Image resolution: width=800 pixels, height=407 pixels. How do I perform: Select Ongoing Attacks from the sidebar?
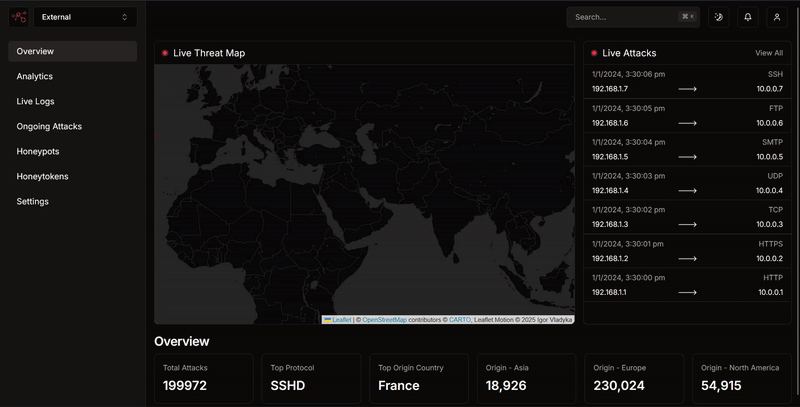click(x=49, y=126)
